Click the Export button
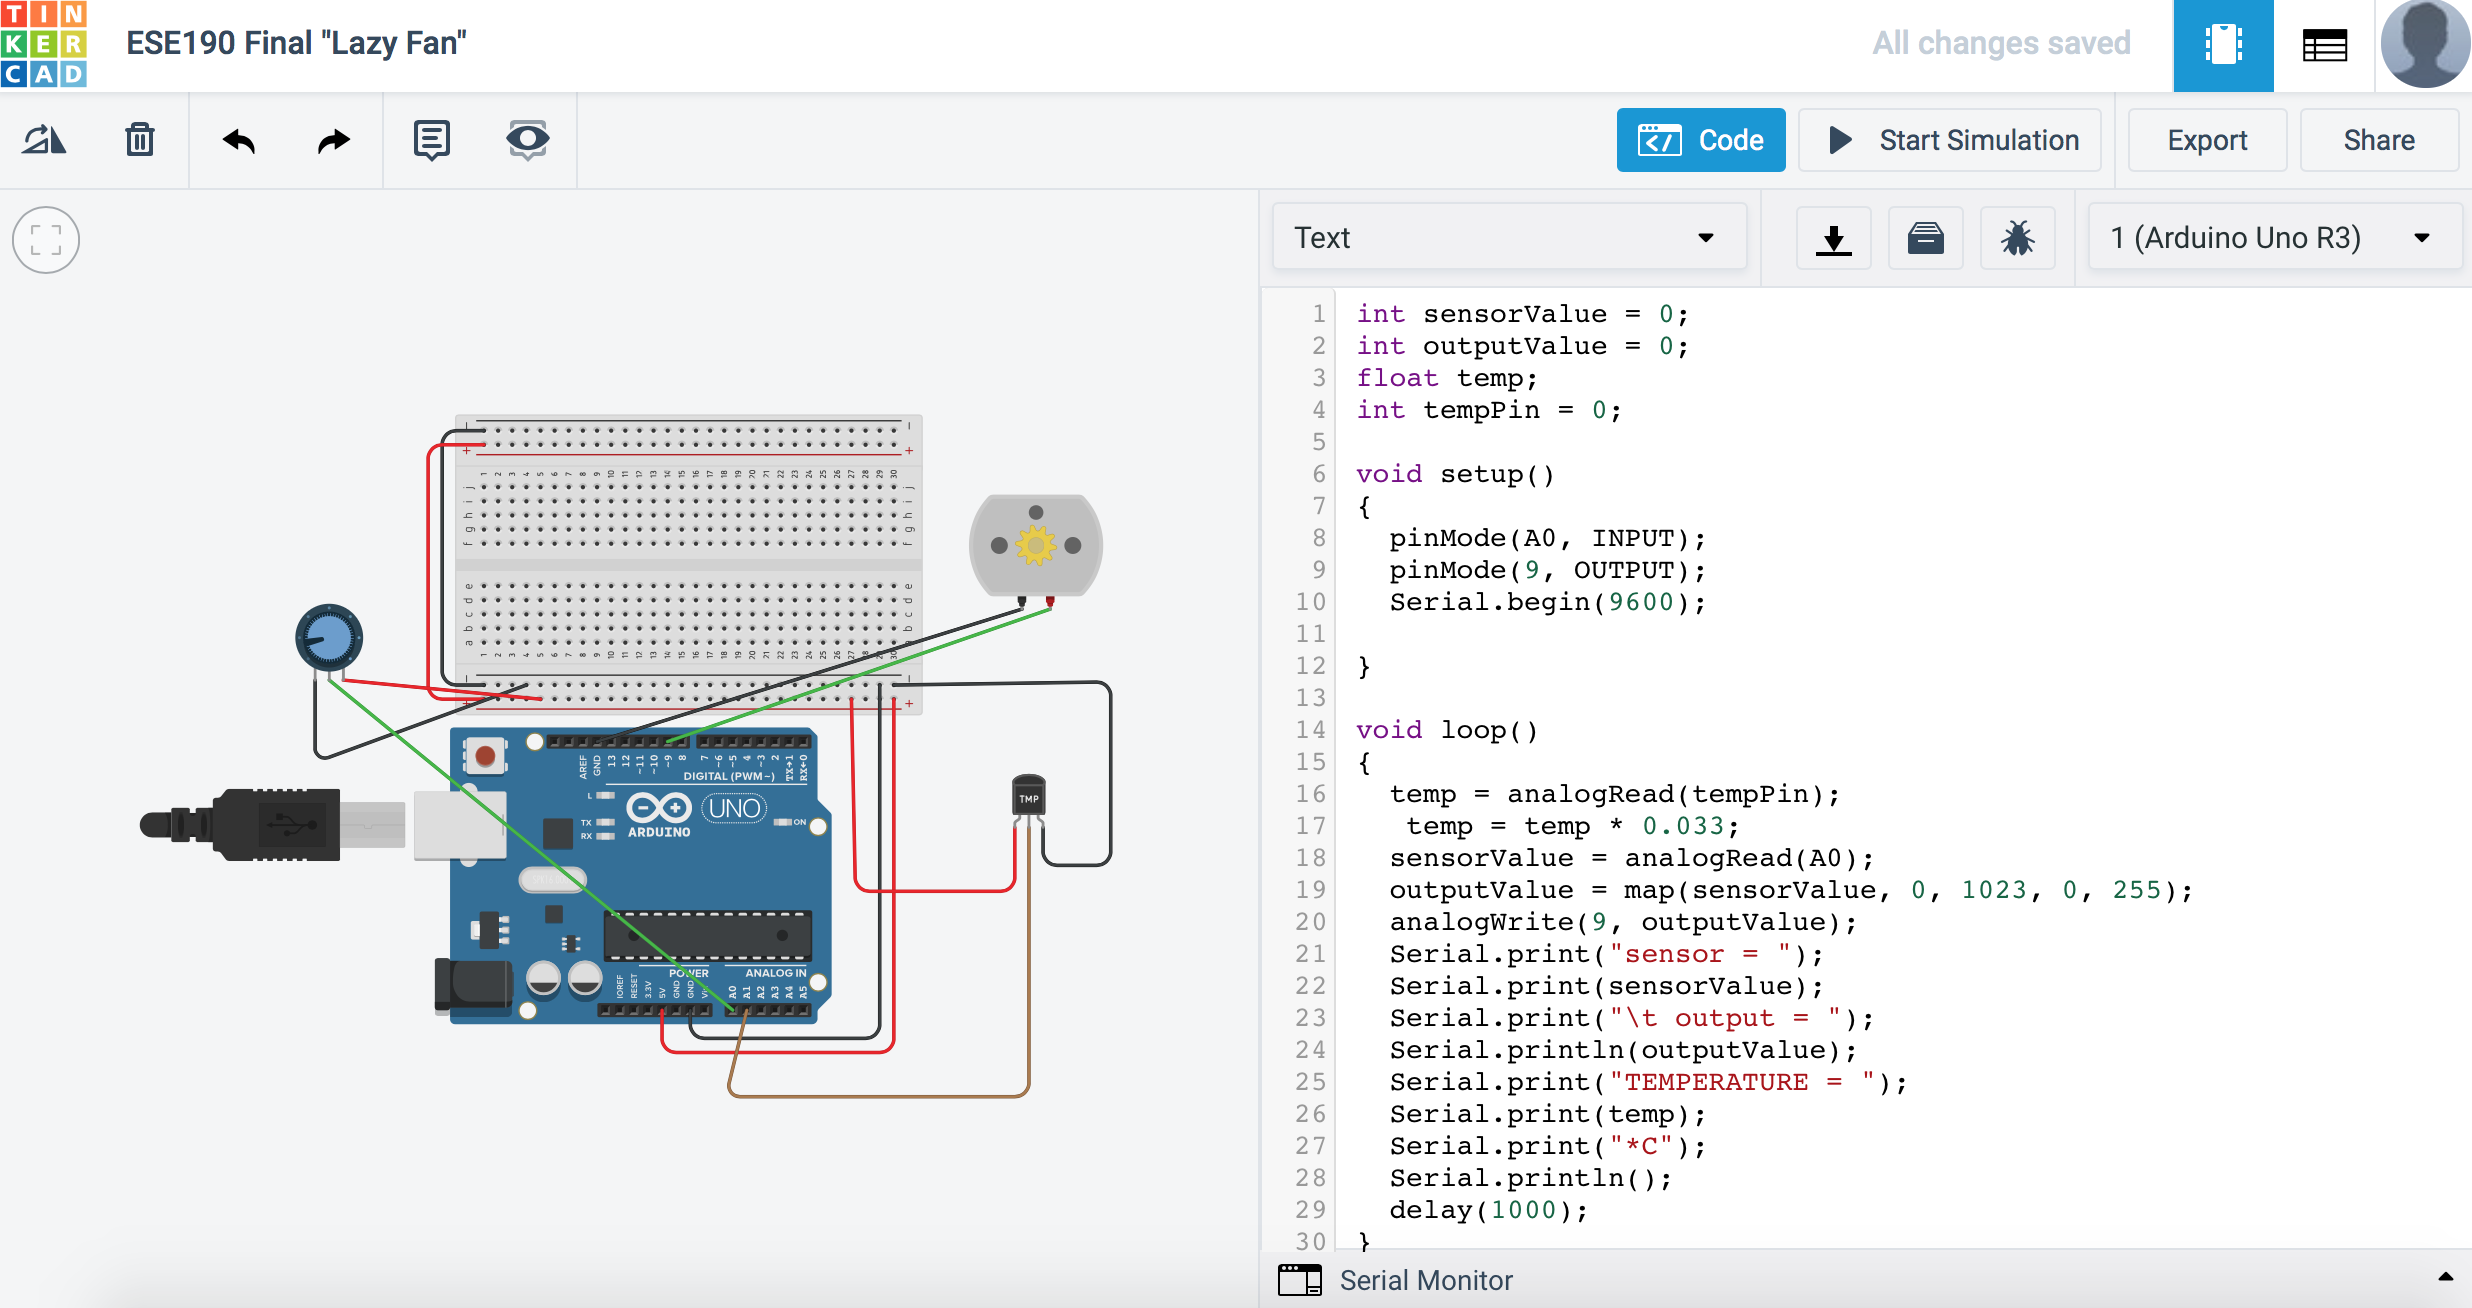Viewport: 2472px width, 1308px height. [x=2207, y=140]
